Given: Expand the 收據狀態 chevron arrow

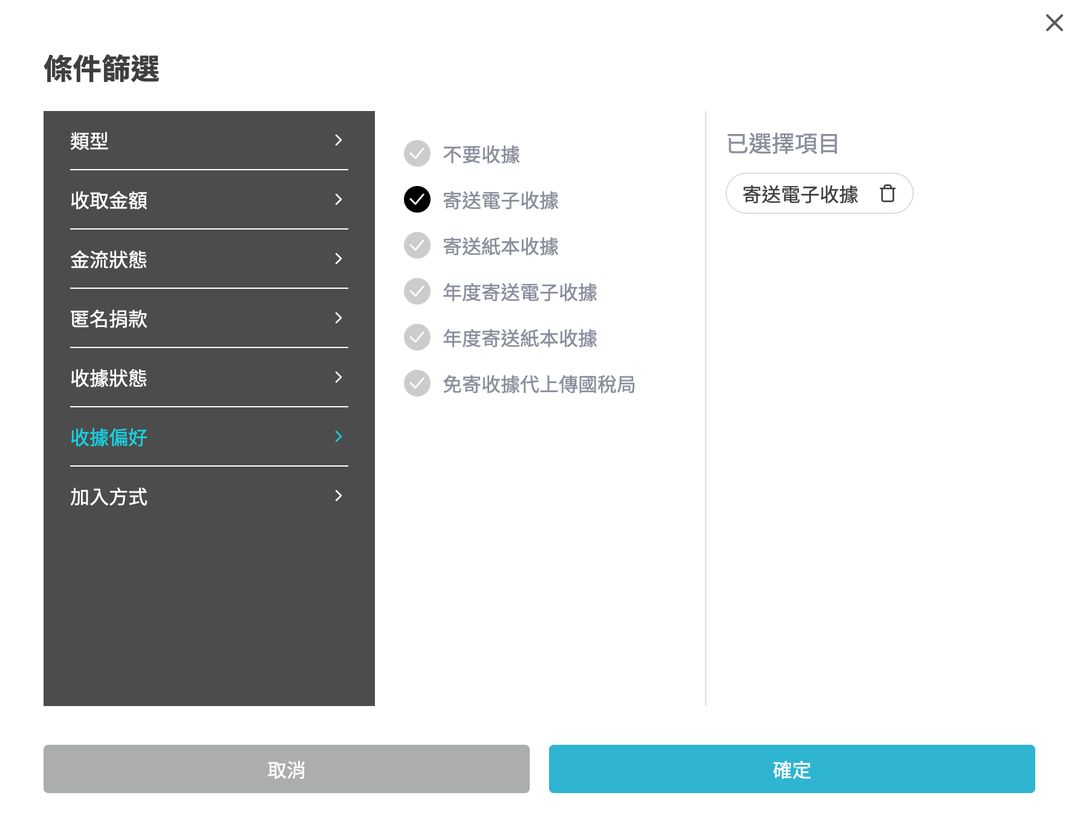Looking at the screenshot, I should tap(338, 377).
